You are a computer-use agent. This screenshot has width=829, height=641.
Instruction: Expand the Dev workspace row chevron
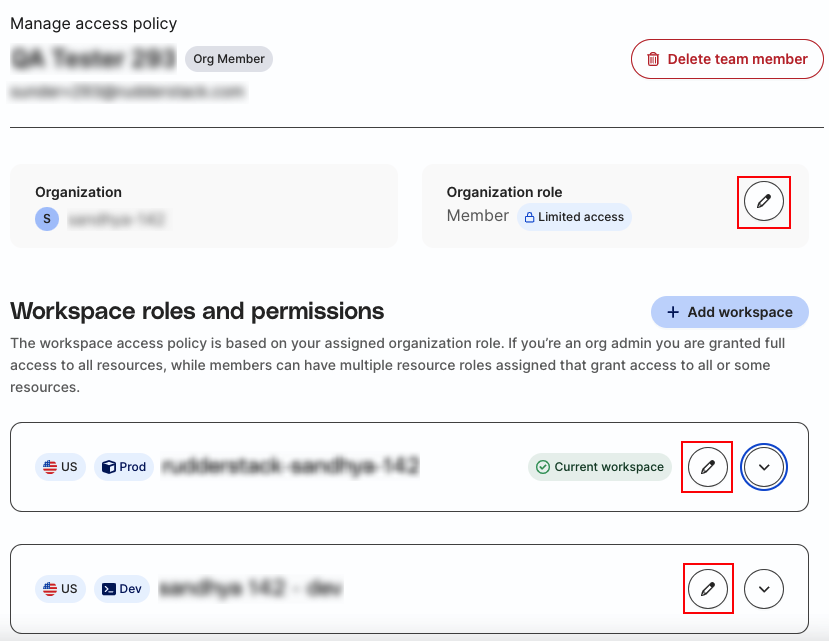(764, 589)
